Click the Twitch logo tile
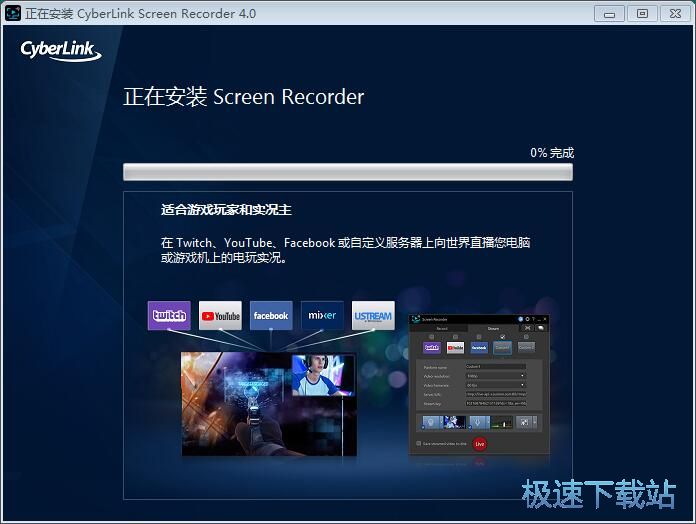Viewport: 696px width, 524px height. click(x=169, y=315)
